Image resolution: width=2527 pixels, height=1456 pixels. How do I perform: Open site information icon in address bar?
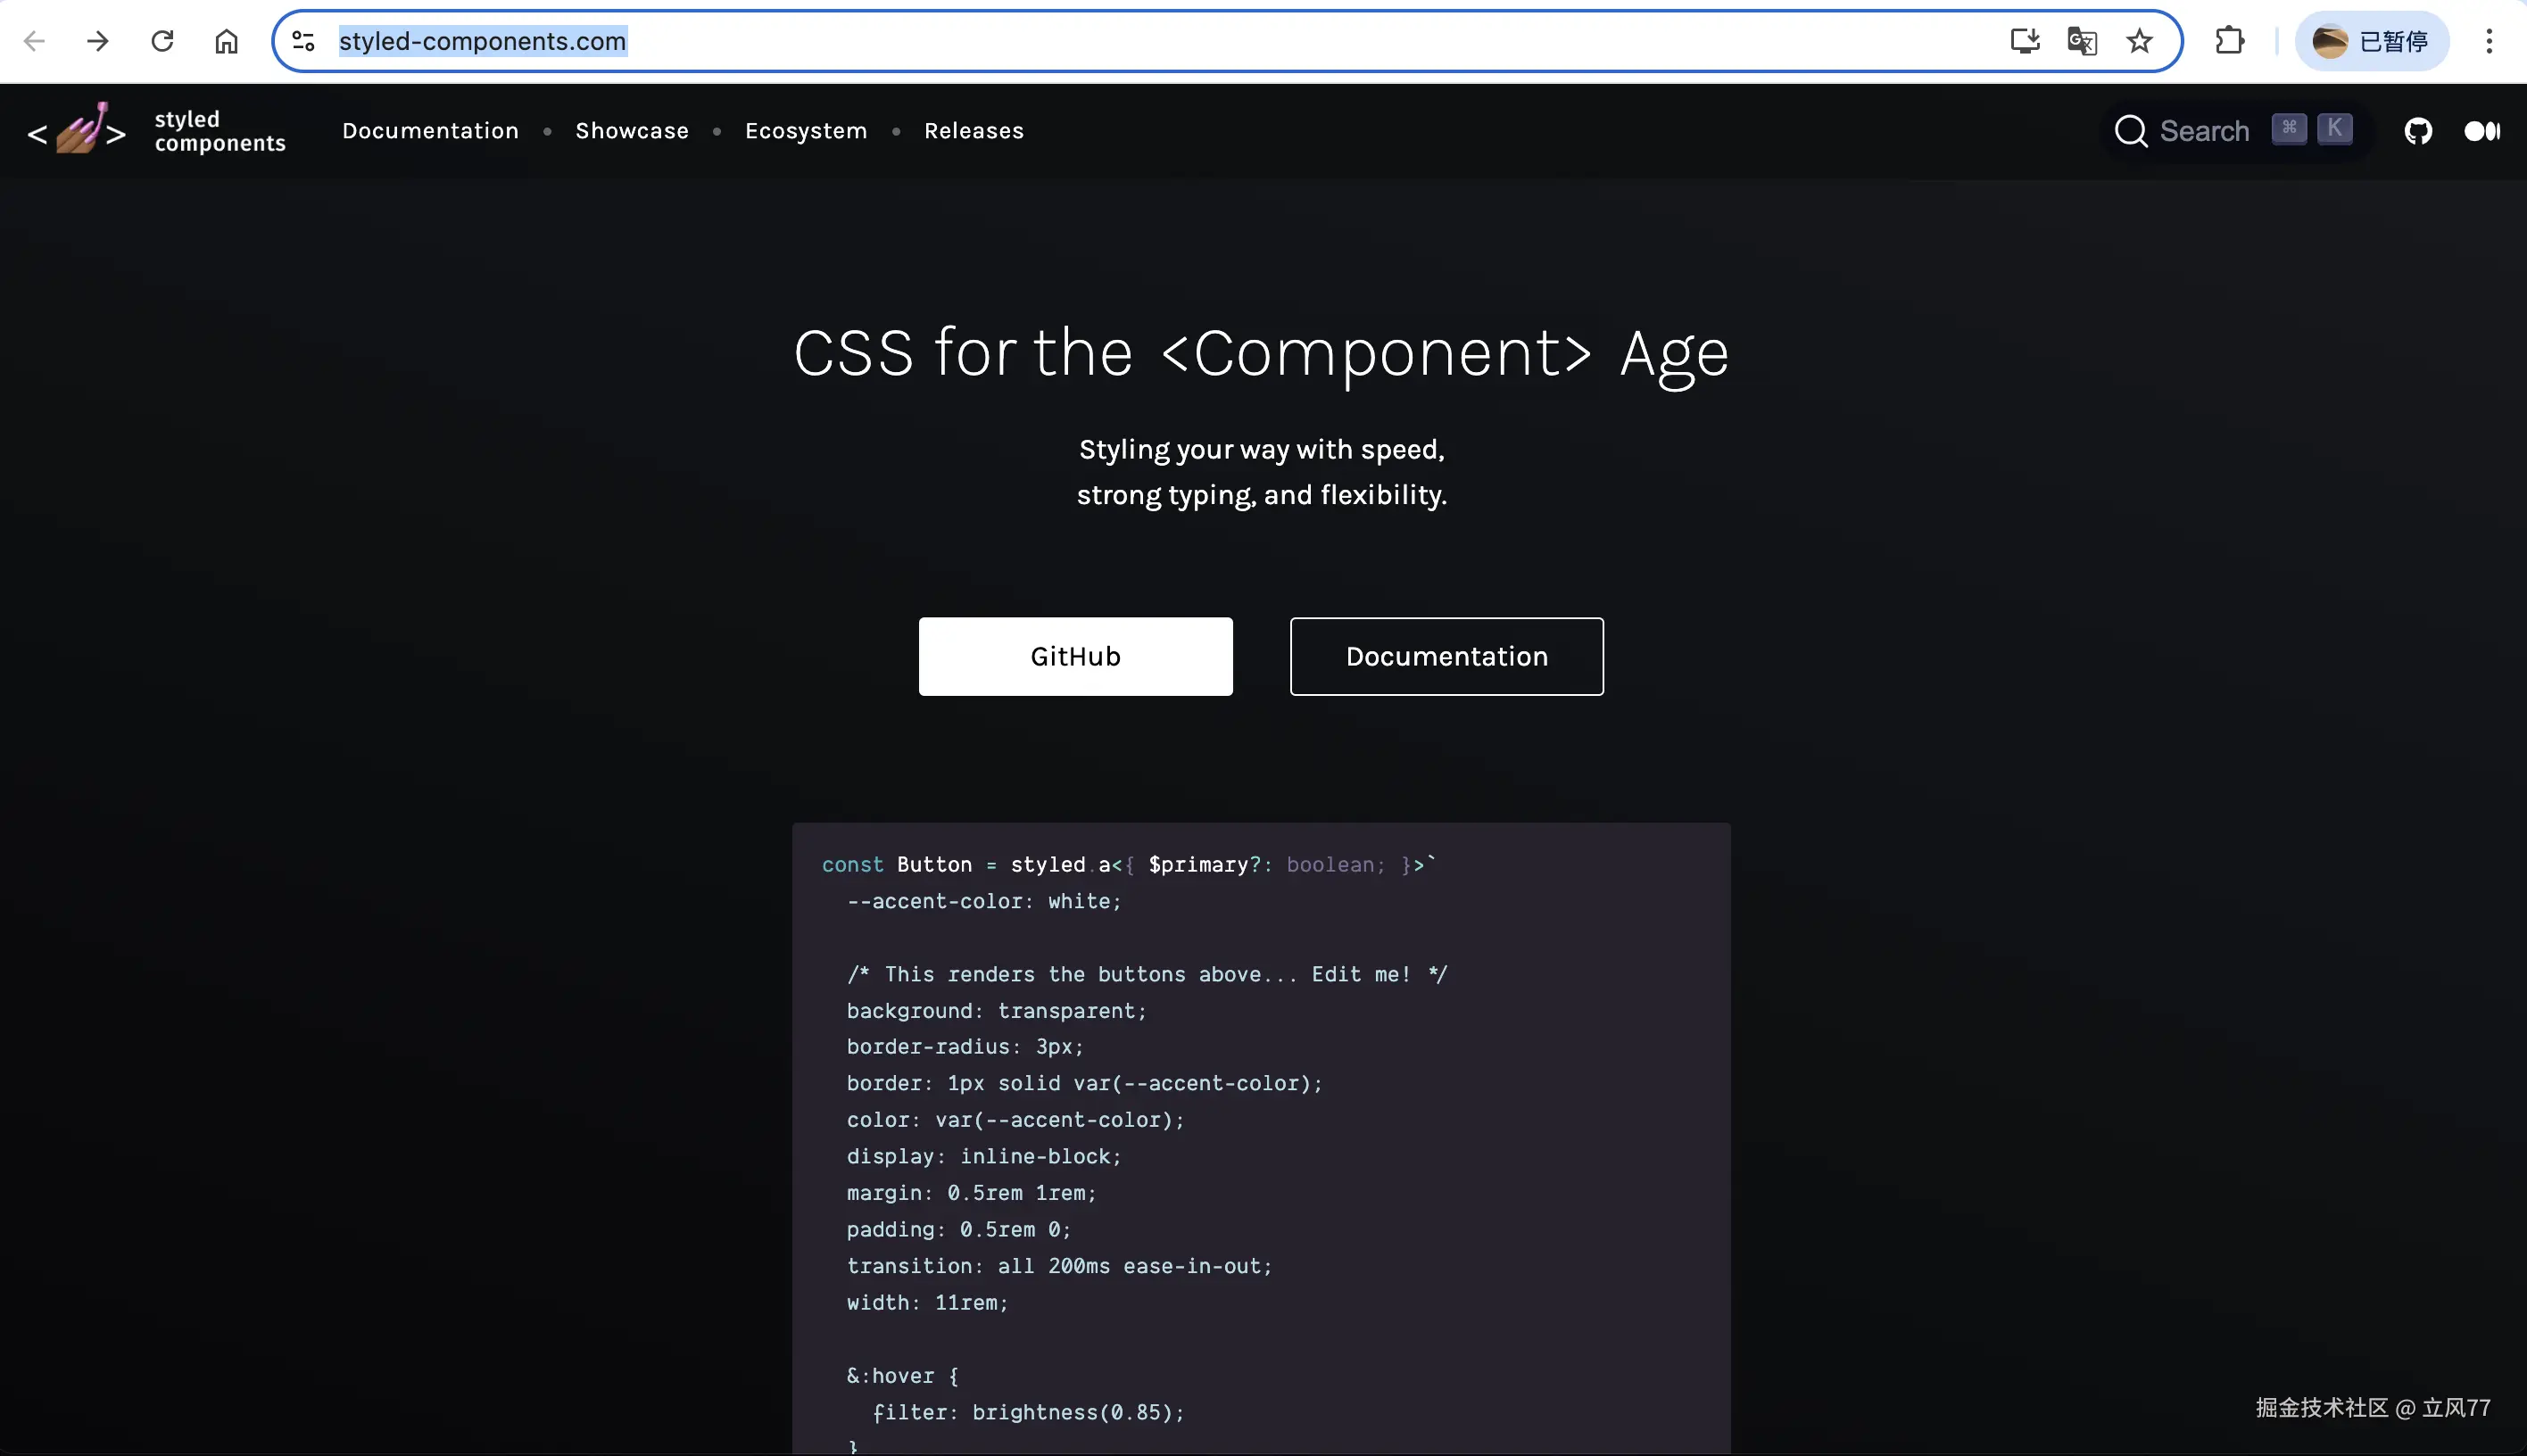click(x=304, y=41)
